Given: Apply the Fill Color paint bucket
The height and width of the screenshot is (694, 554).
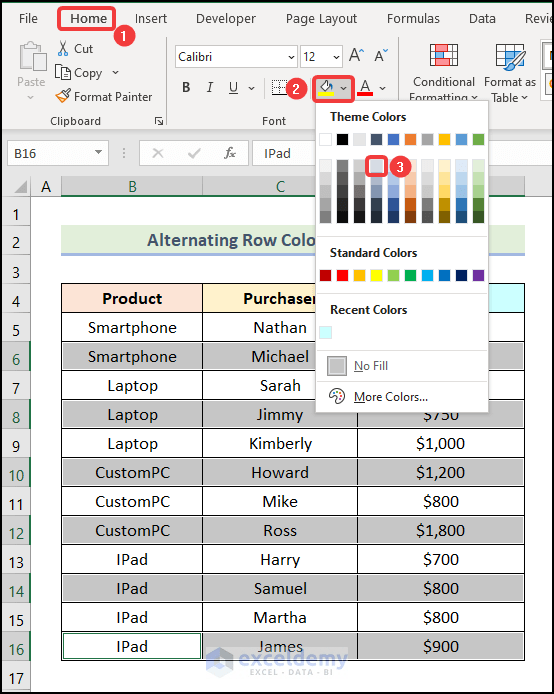Looking at the screenshot, I should tap(326, 88).
